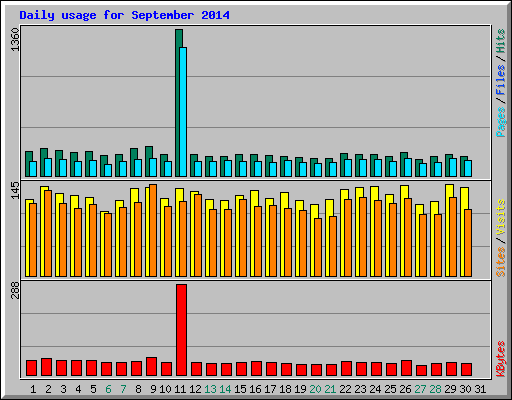512x400 pixels.
Task: Click day label 3 on the x-axis
Action: [x=63, y=389]
